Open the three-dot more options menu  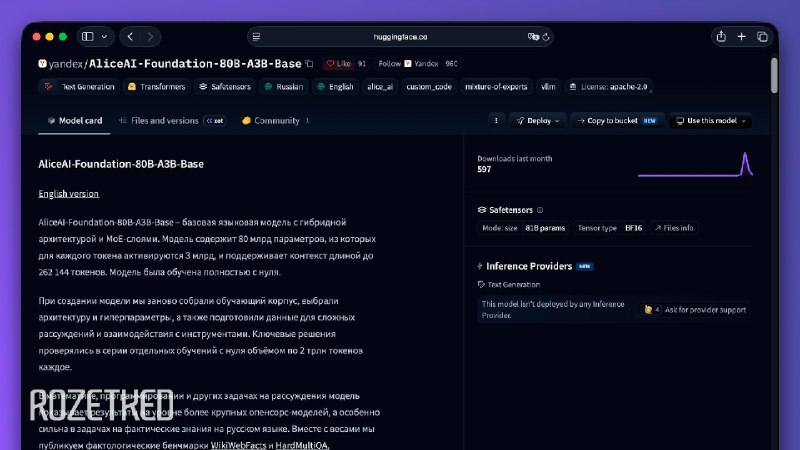(496, 121)
